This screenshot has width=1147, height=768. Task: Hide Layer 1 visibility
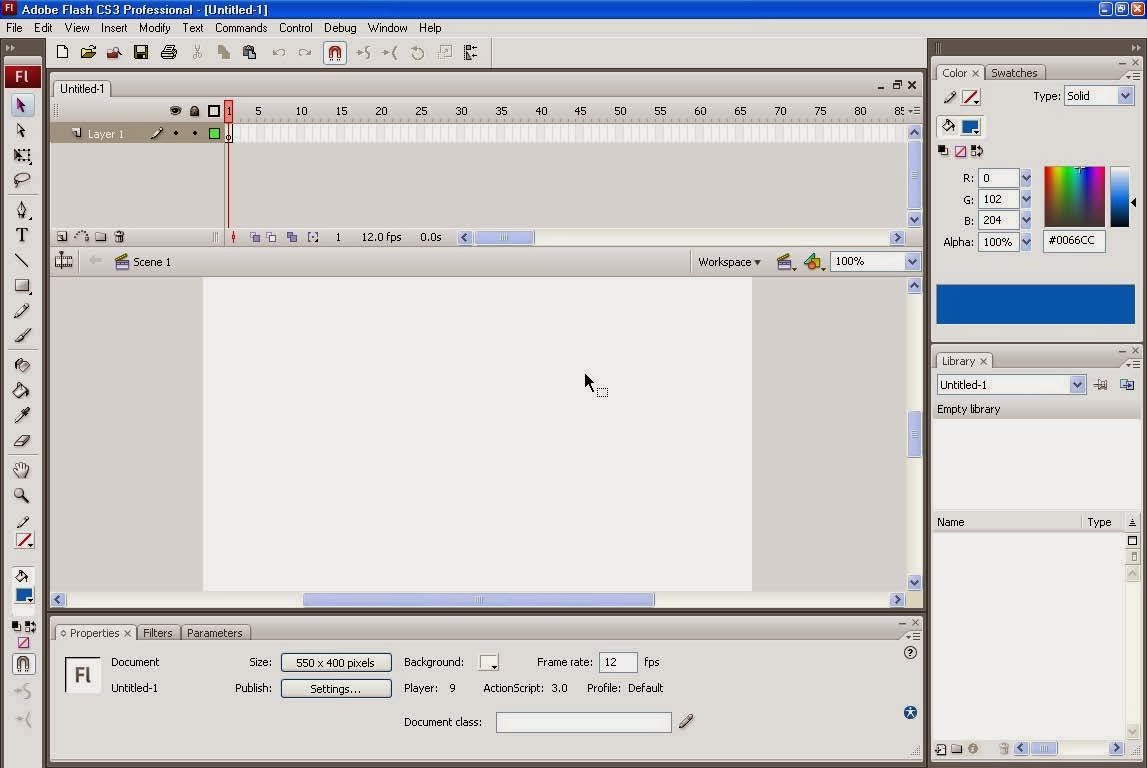click(x=176, y=133)
